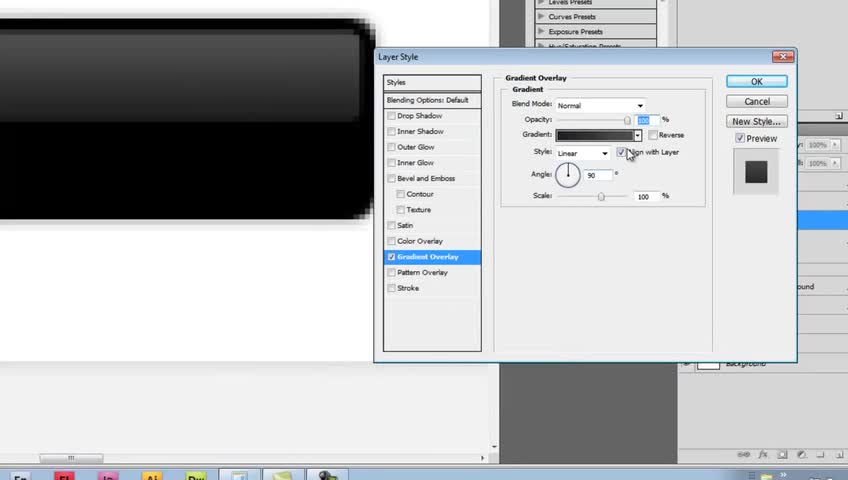Disable the Preview checkbox
Image resolution: width=848 pixels, height=480 pixels.
pyautogui.click(x=740, y=138)
